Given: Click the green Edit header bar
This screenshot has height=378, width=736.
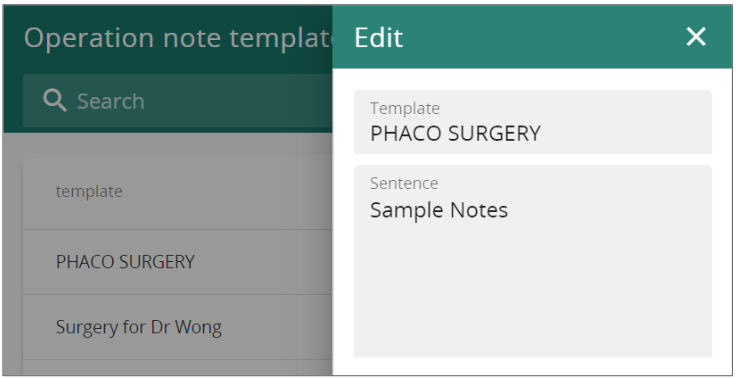Looking at the screenshot, I should pos(532,37).
